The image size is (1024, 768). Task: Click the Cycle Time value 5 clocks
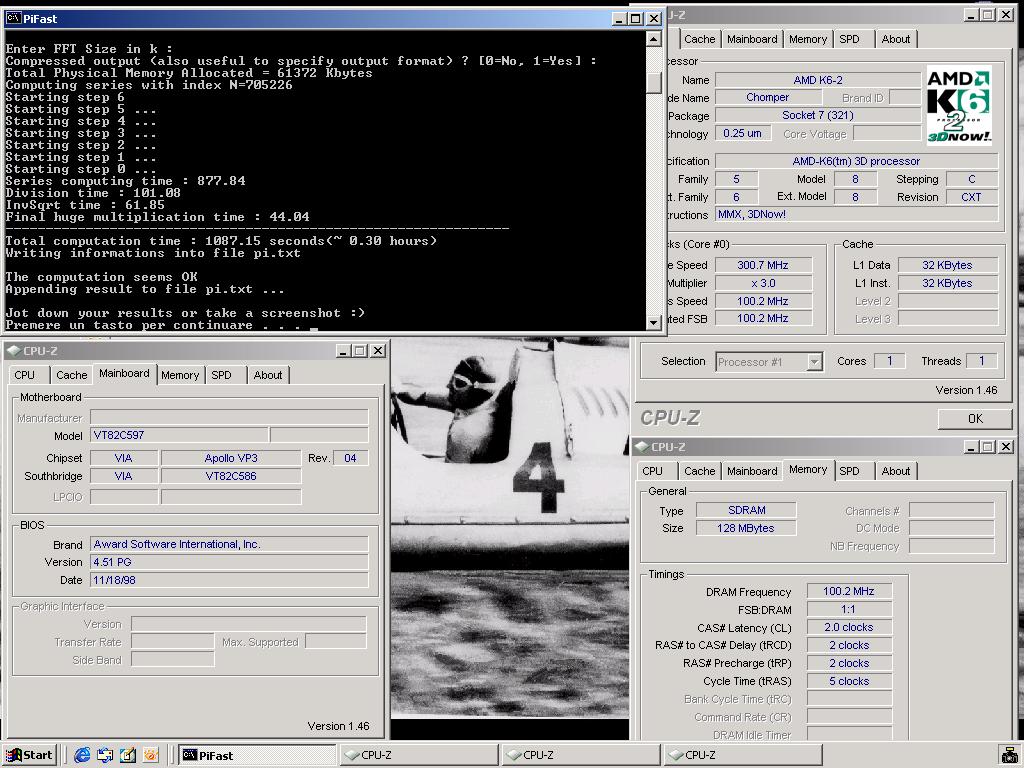click(x=848, y=681)
